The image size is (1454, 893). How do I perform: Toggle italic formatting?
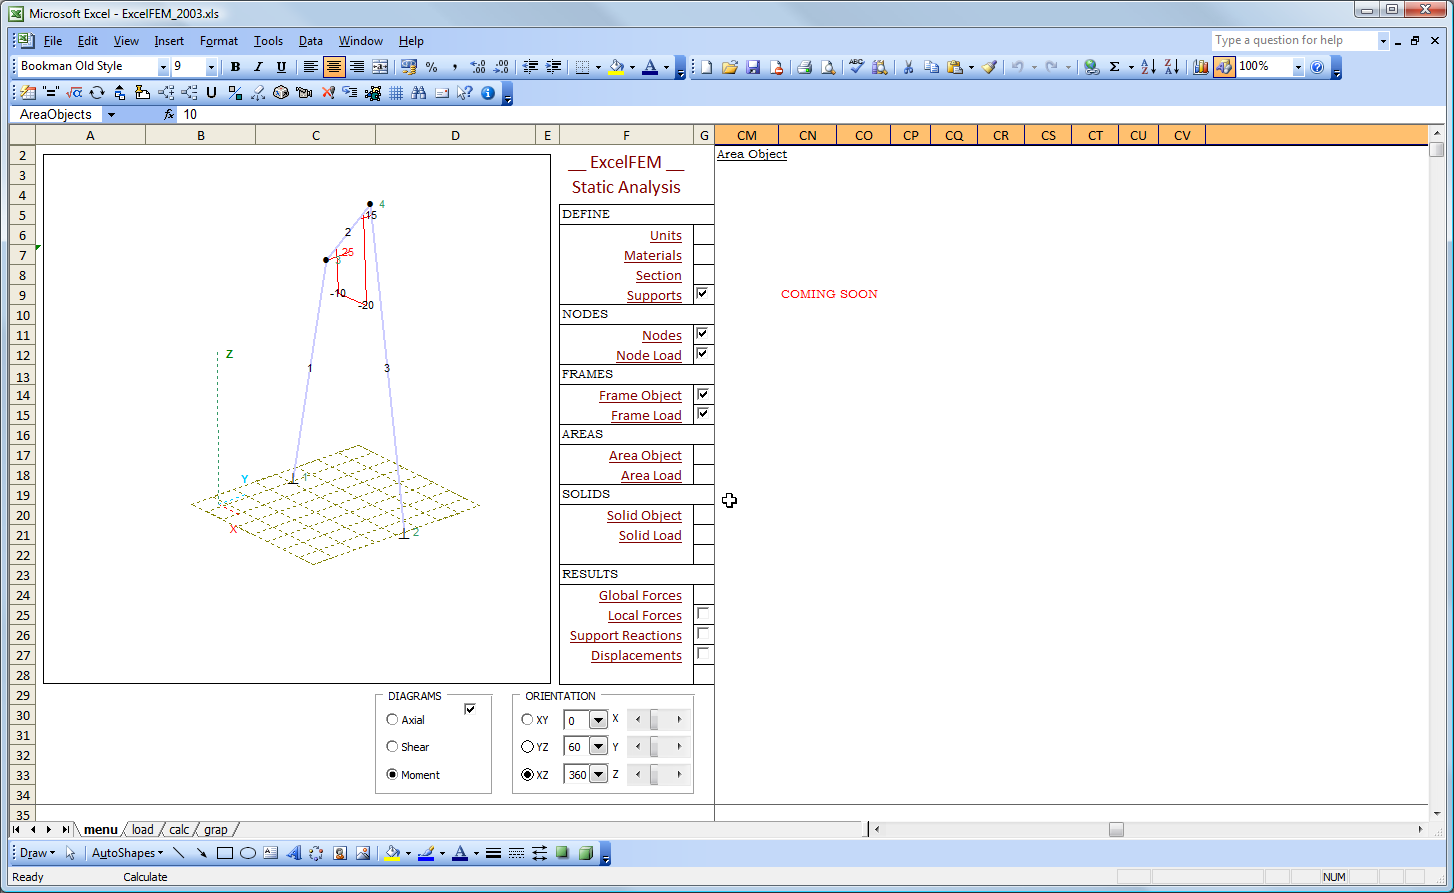(x=258, y=67)
